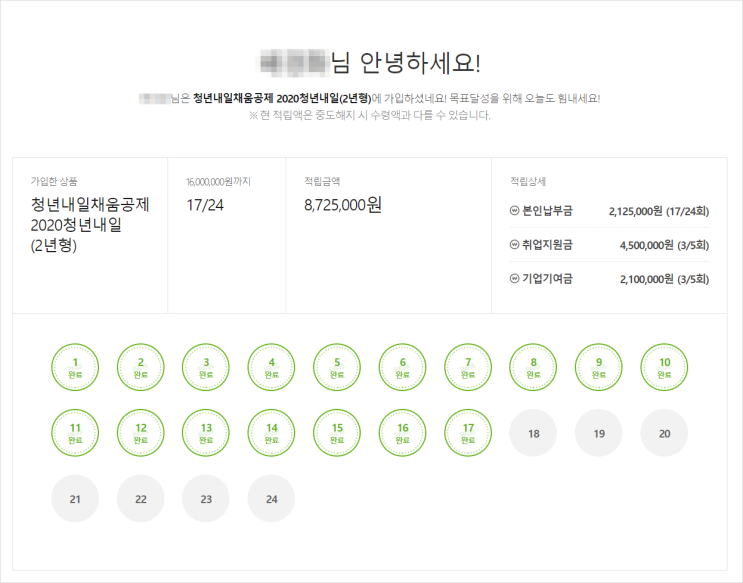
Task: Click the completed installment 9 stamp
Action: pyautogui.click(x=598, y=367)
